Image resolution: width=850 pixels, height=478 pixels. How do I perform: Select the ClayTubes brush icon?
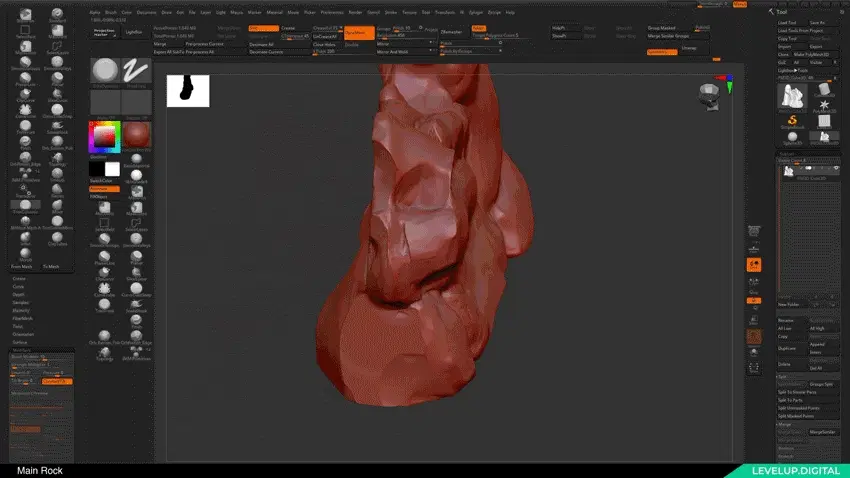click(57, 237)
